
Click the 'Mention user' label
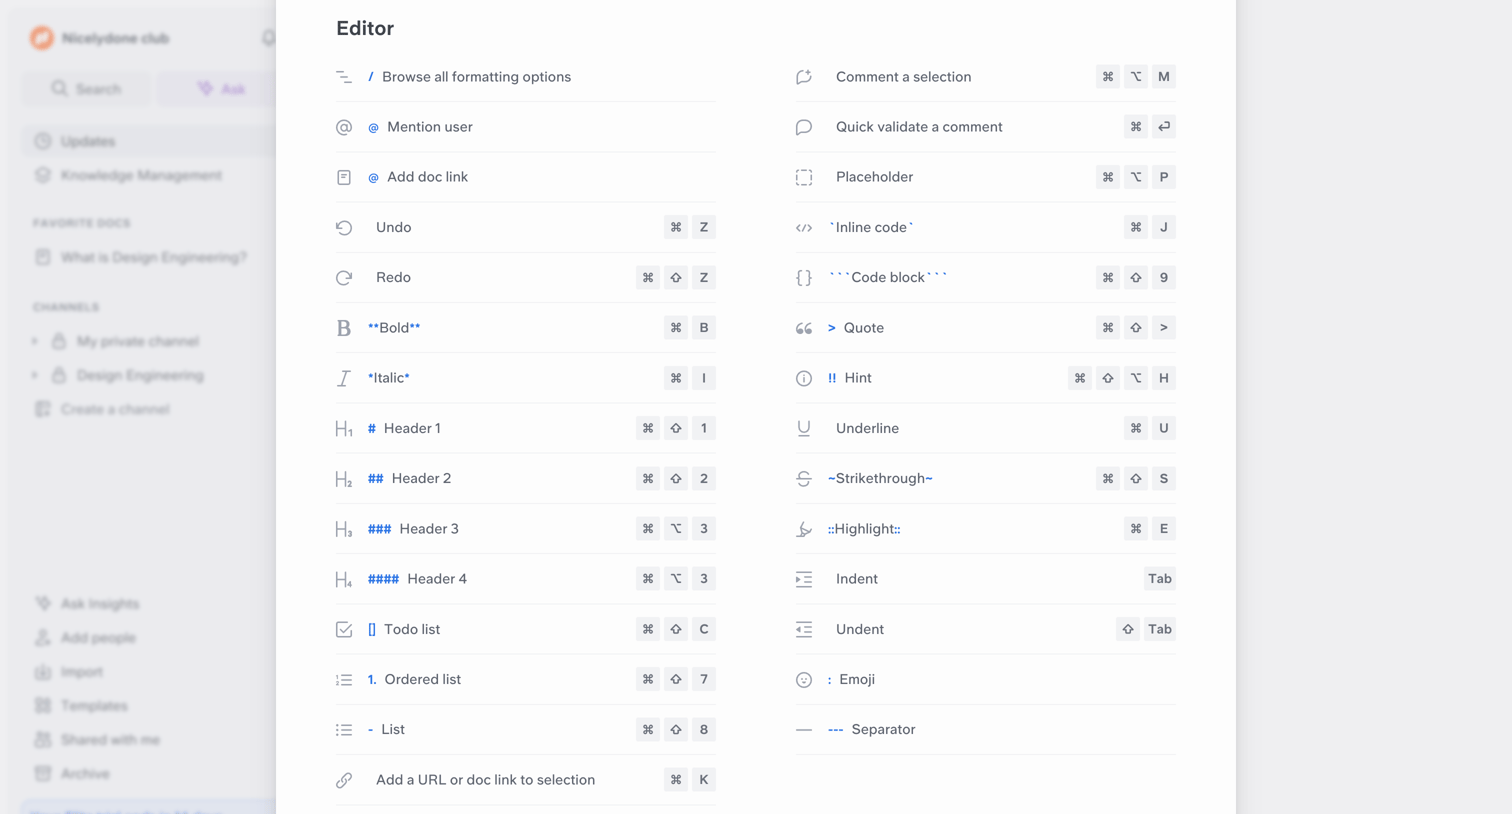pyautogui.click(x=430, y=127)
